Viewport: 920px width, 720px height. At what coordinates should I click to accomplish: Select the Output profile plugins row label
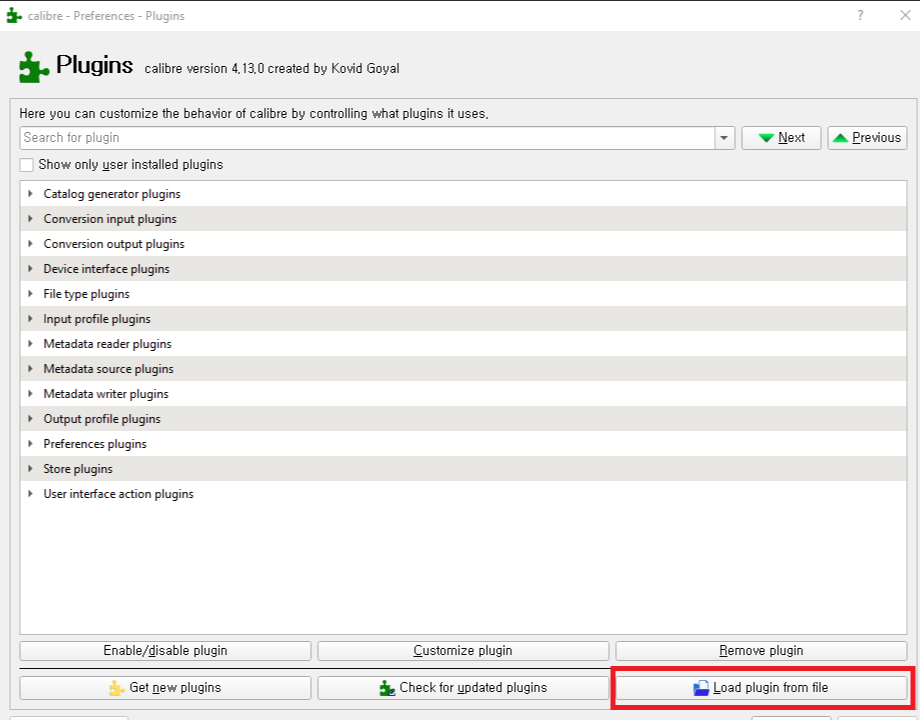[x=102, y=420]
